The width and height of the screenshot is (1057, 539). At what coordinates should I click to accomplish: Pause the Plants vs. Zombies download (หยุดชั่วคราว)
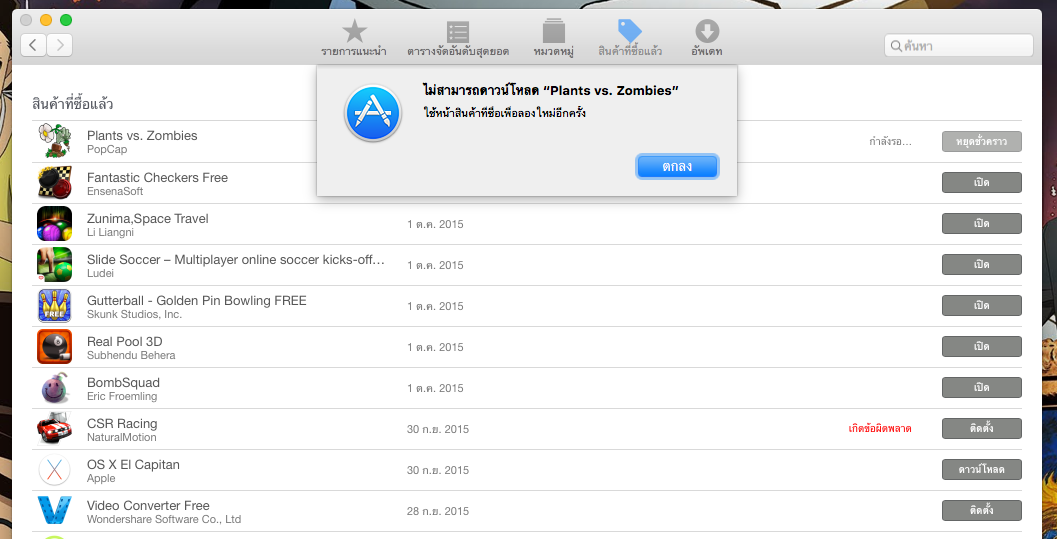click(x=982, y=141)
